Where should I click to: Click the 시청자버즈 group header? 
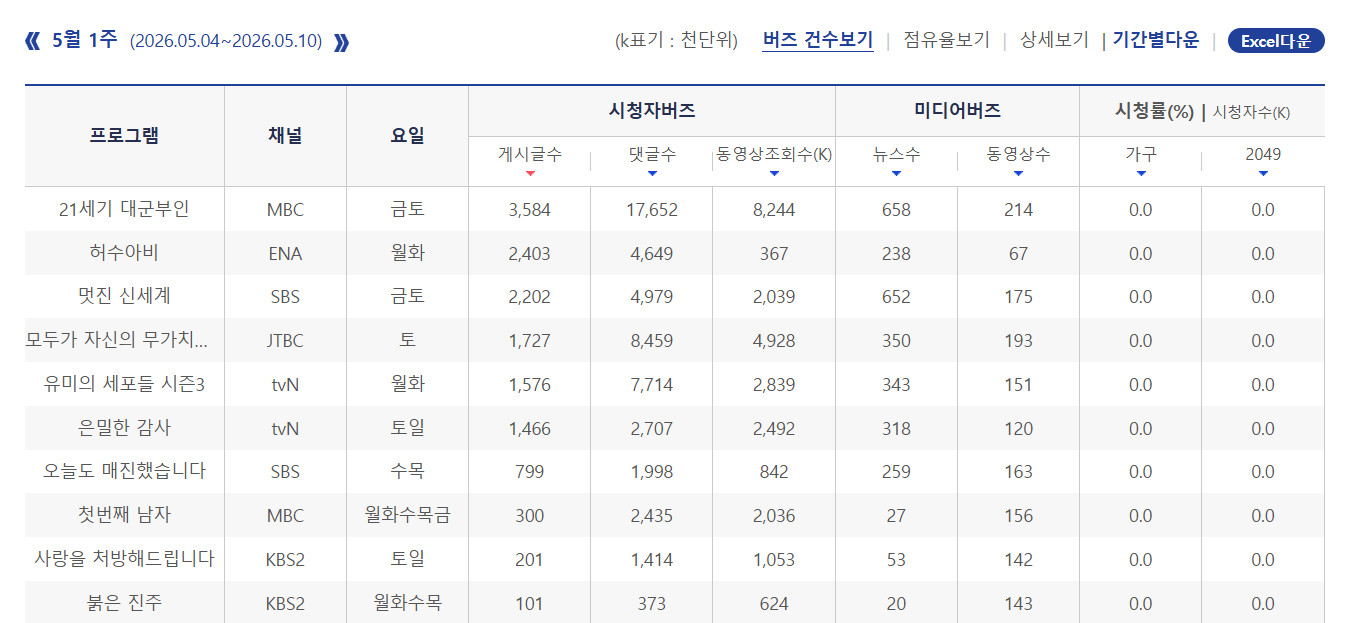(652, 111)
